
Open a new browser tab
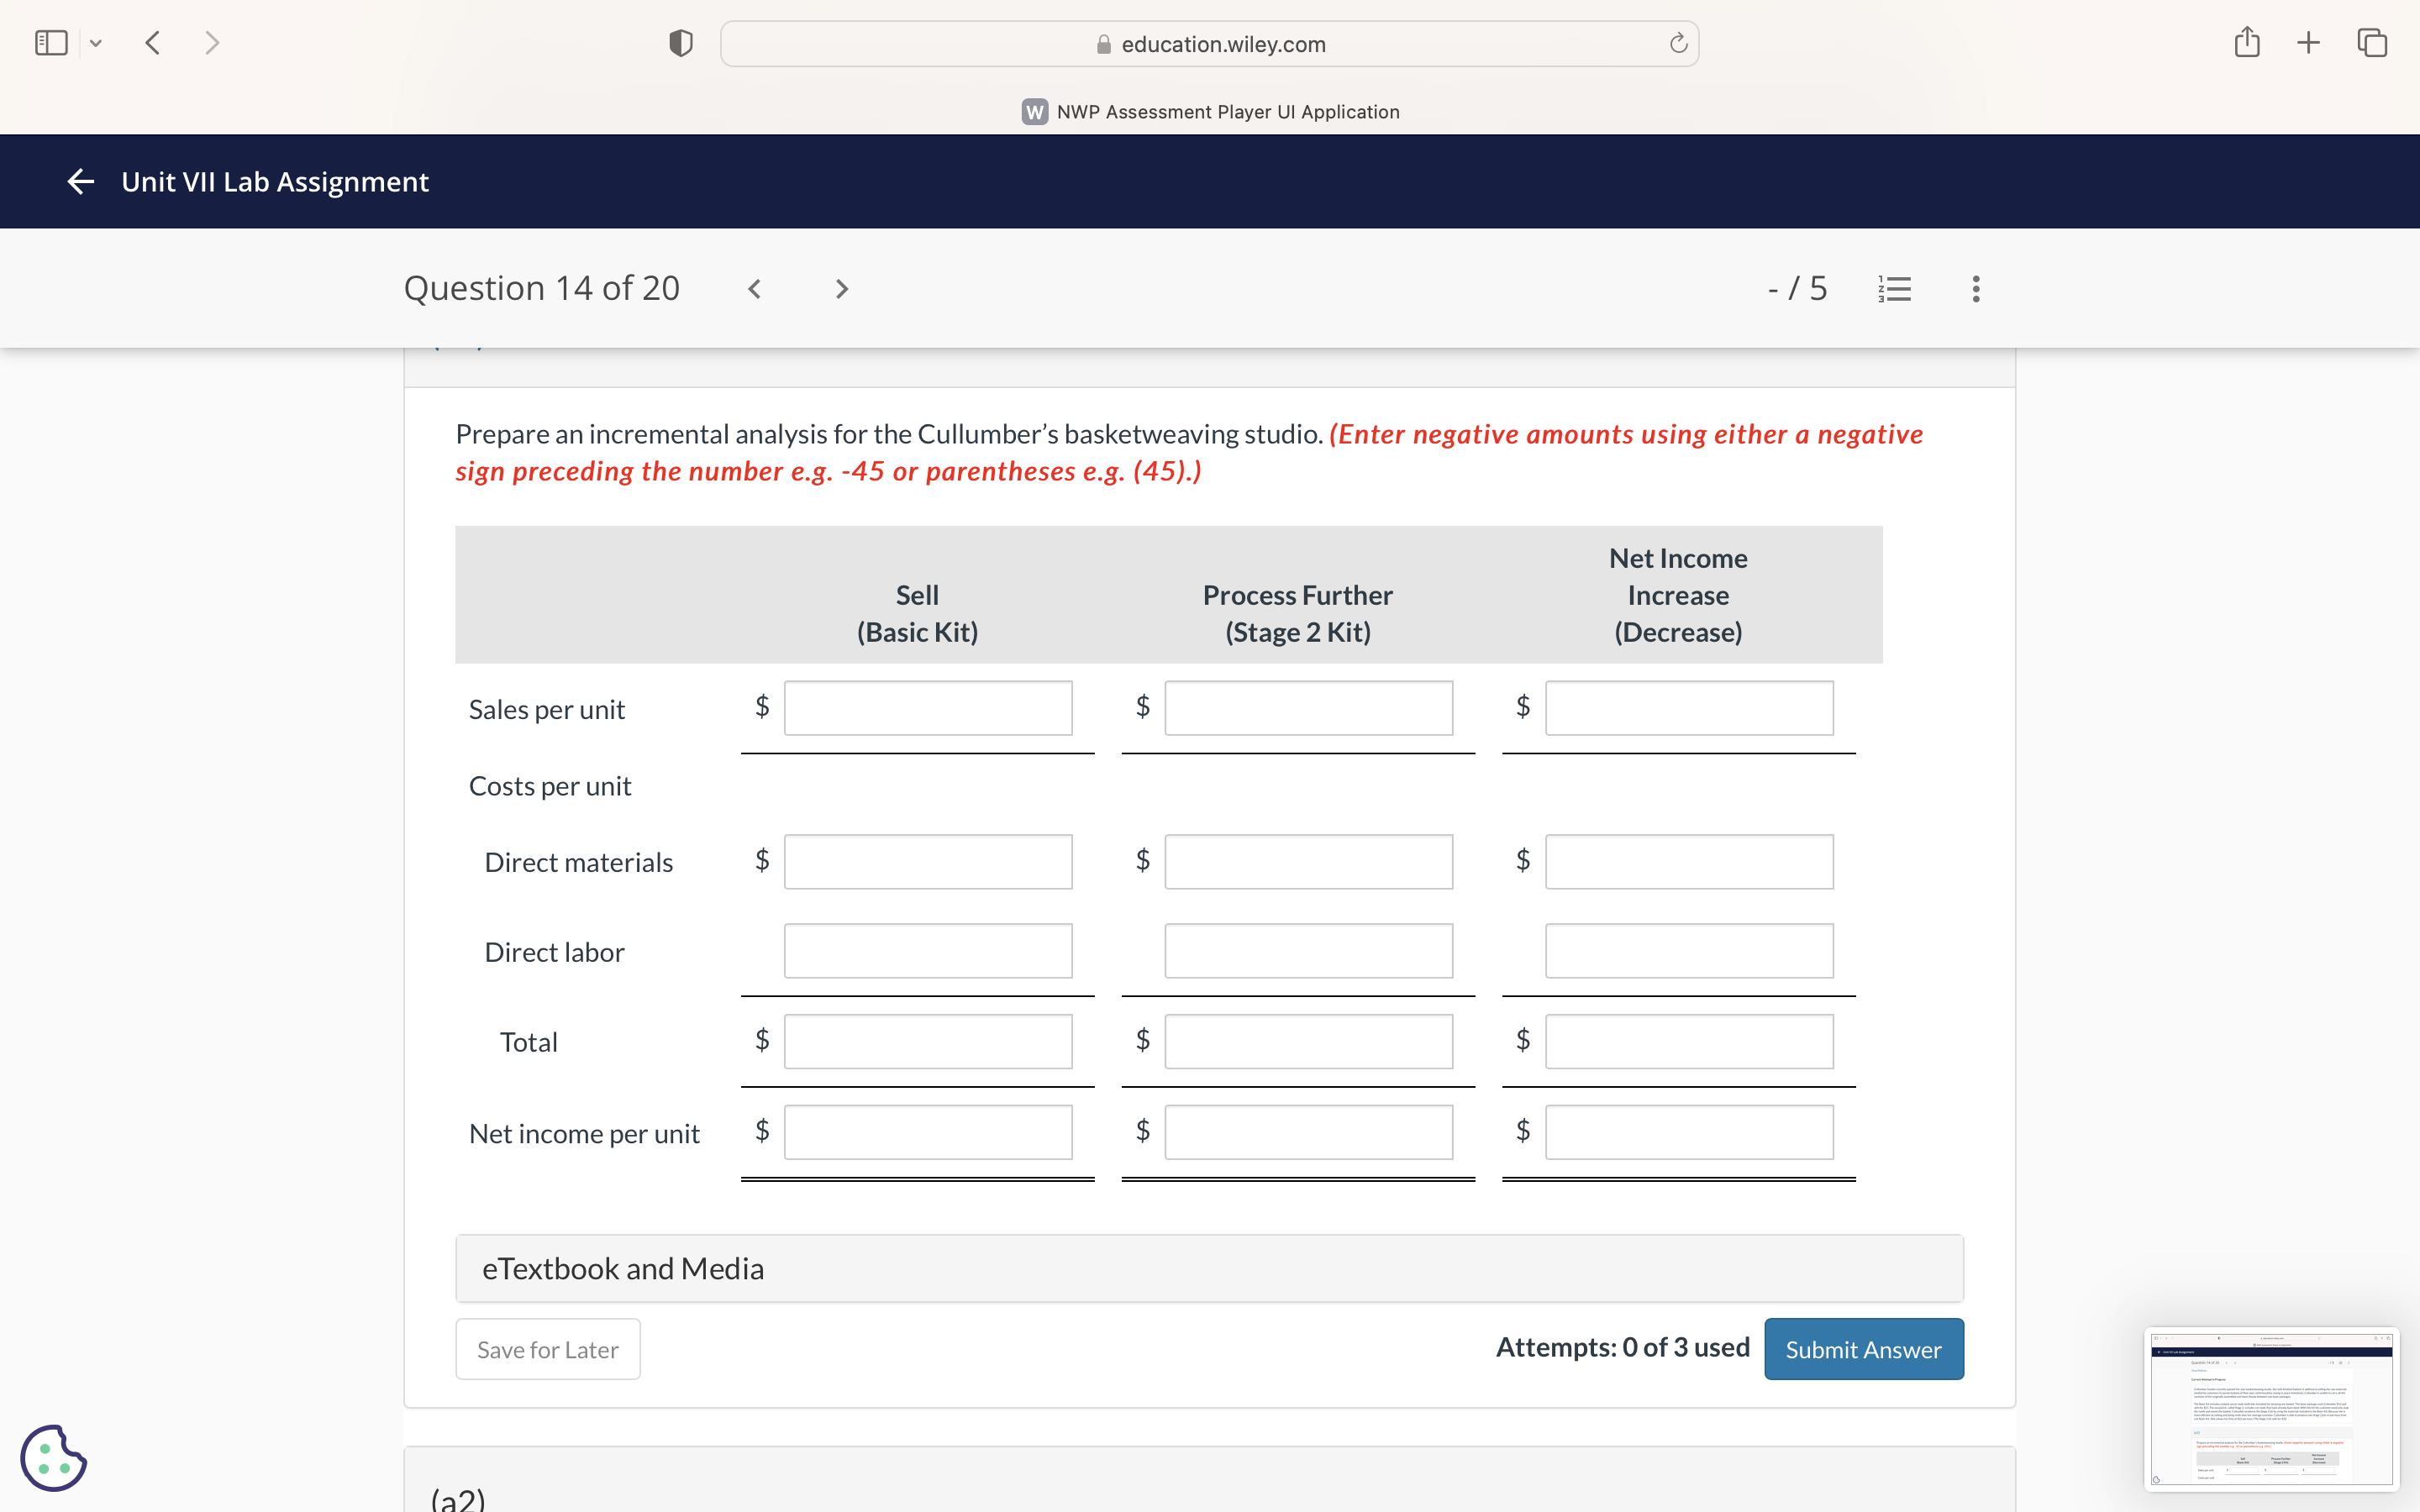[2308, 42]
